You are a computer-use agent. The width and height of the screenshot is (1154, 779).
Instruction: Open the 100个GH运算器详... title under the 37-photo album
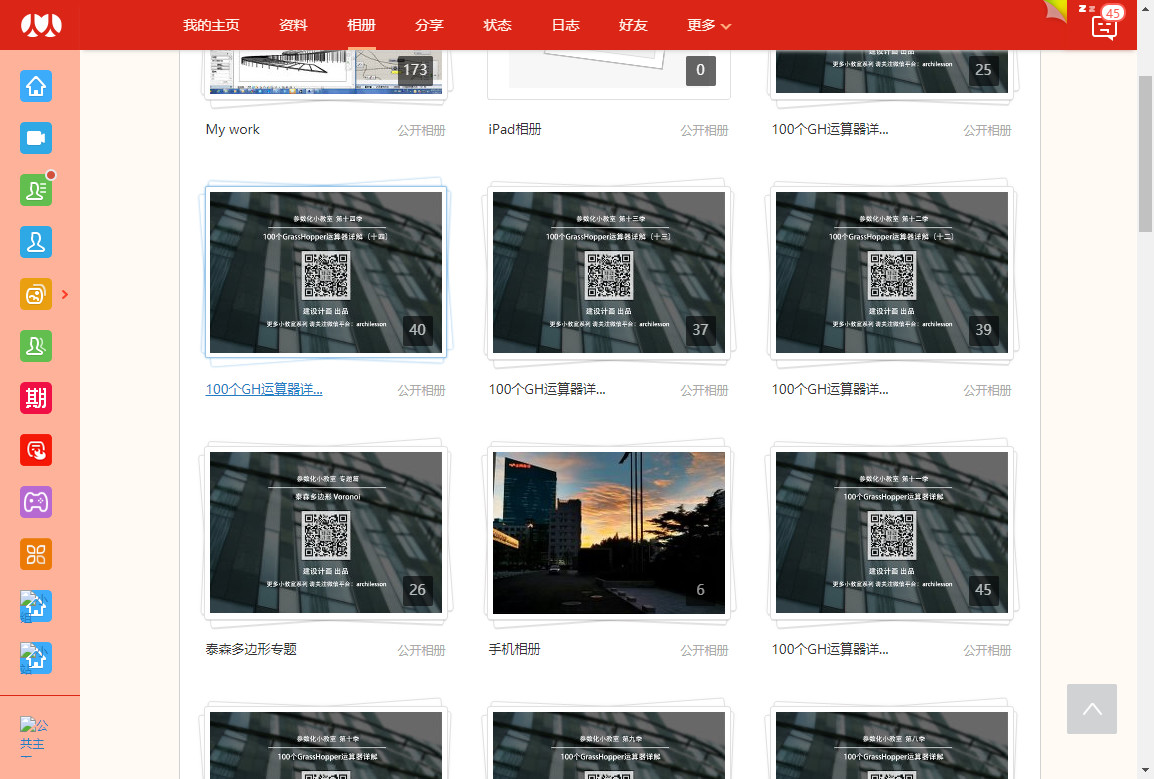pyautogui.click(x=547, y=390)
